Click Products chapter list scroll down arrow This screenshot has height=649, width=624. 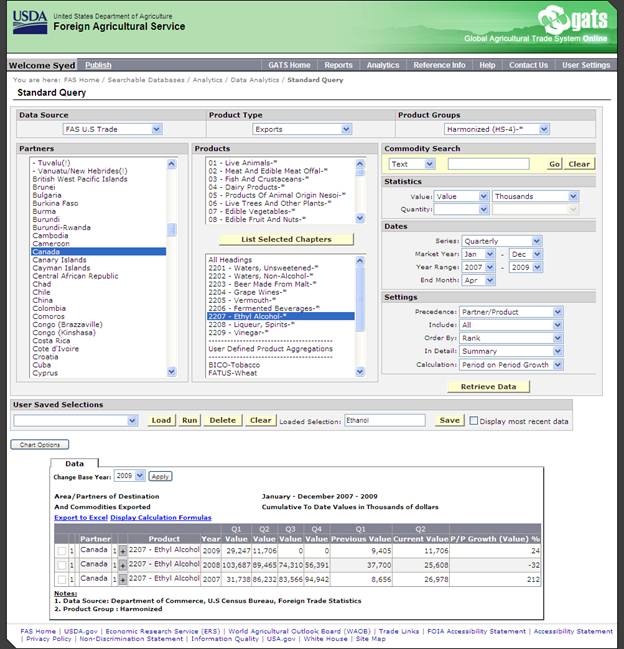tap(360, 218)
